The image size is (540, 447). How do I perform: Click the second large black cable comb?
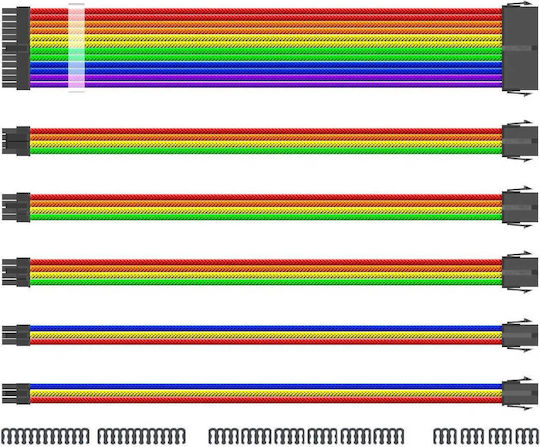[x=142, y=436]
